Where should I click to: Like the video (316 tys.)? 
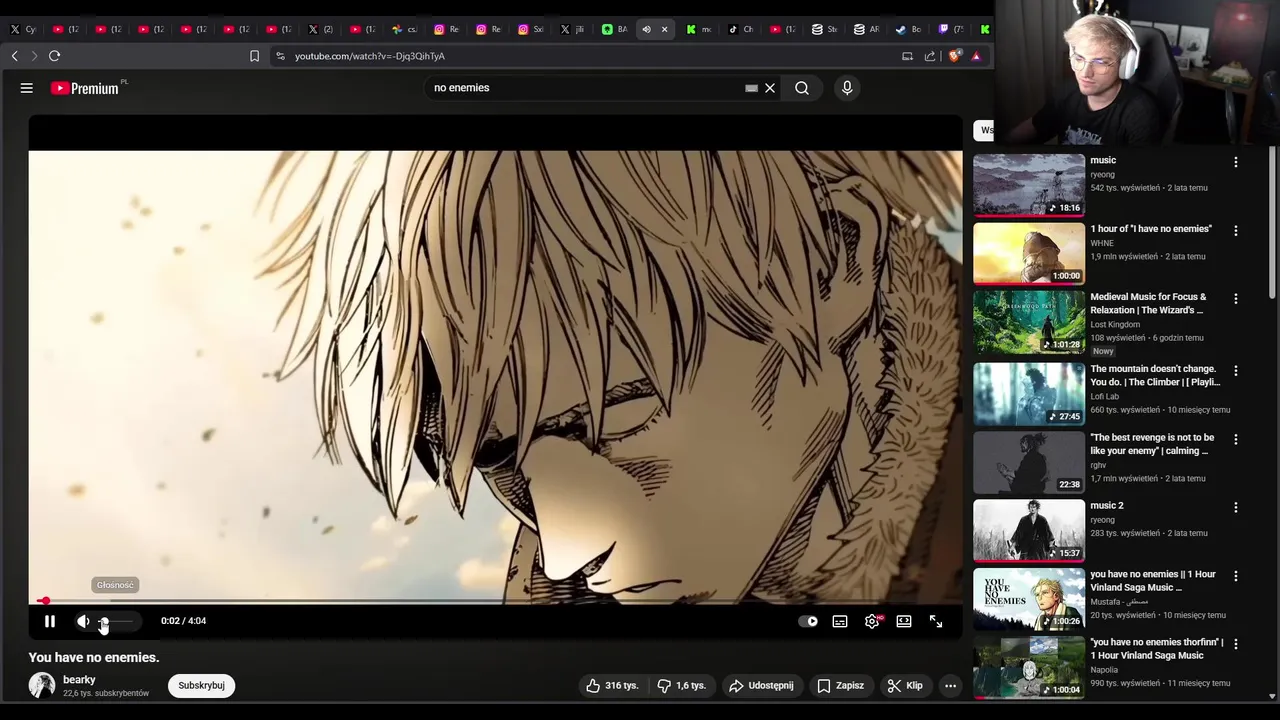pos(612,685)
